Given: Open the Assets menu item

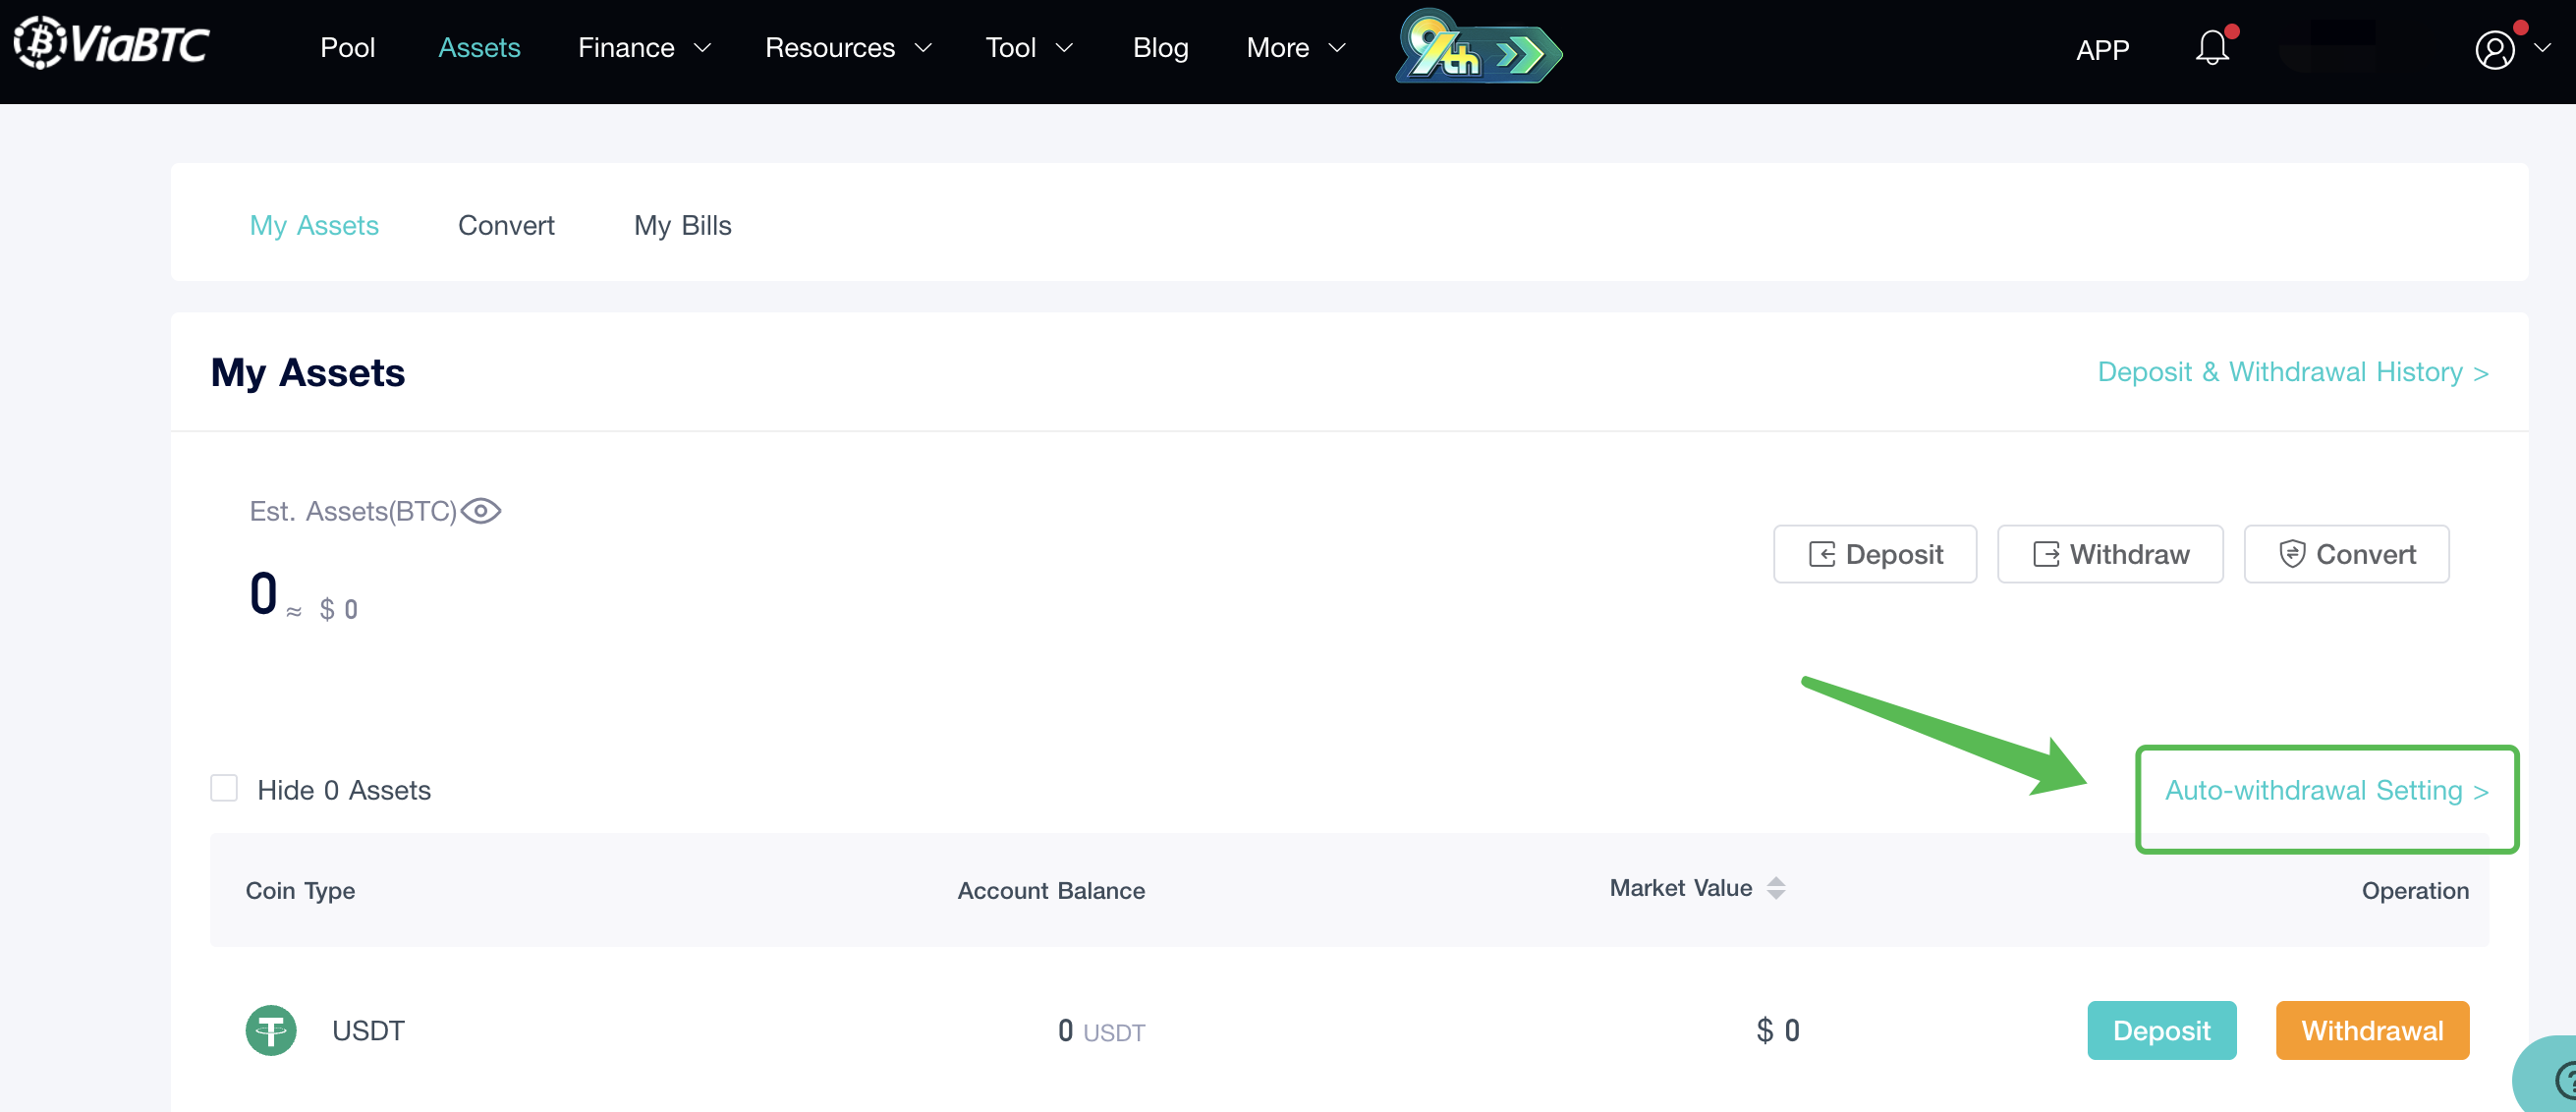Looking at the screenshot, I should coord(479,47).
